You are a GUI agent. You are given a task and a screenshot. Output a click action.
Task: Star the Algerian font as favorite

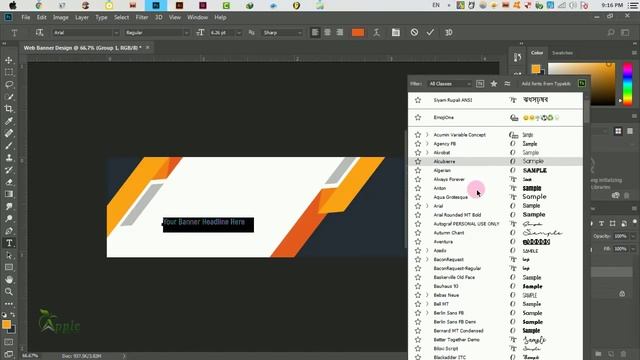click(418, 171)
